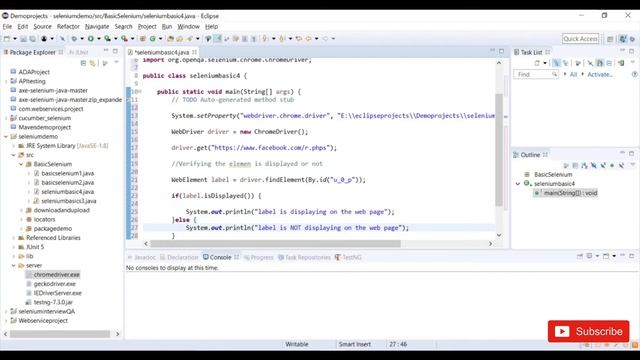Collapse the BasicSelenium package node
Screen dimensions: 640x360
(21, 164)
